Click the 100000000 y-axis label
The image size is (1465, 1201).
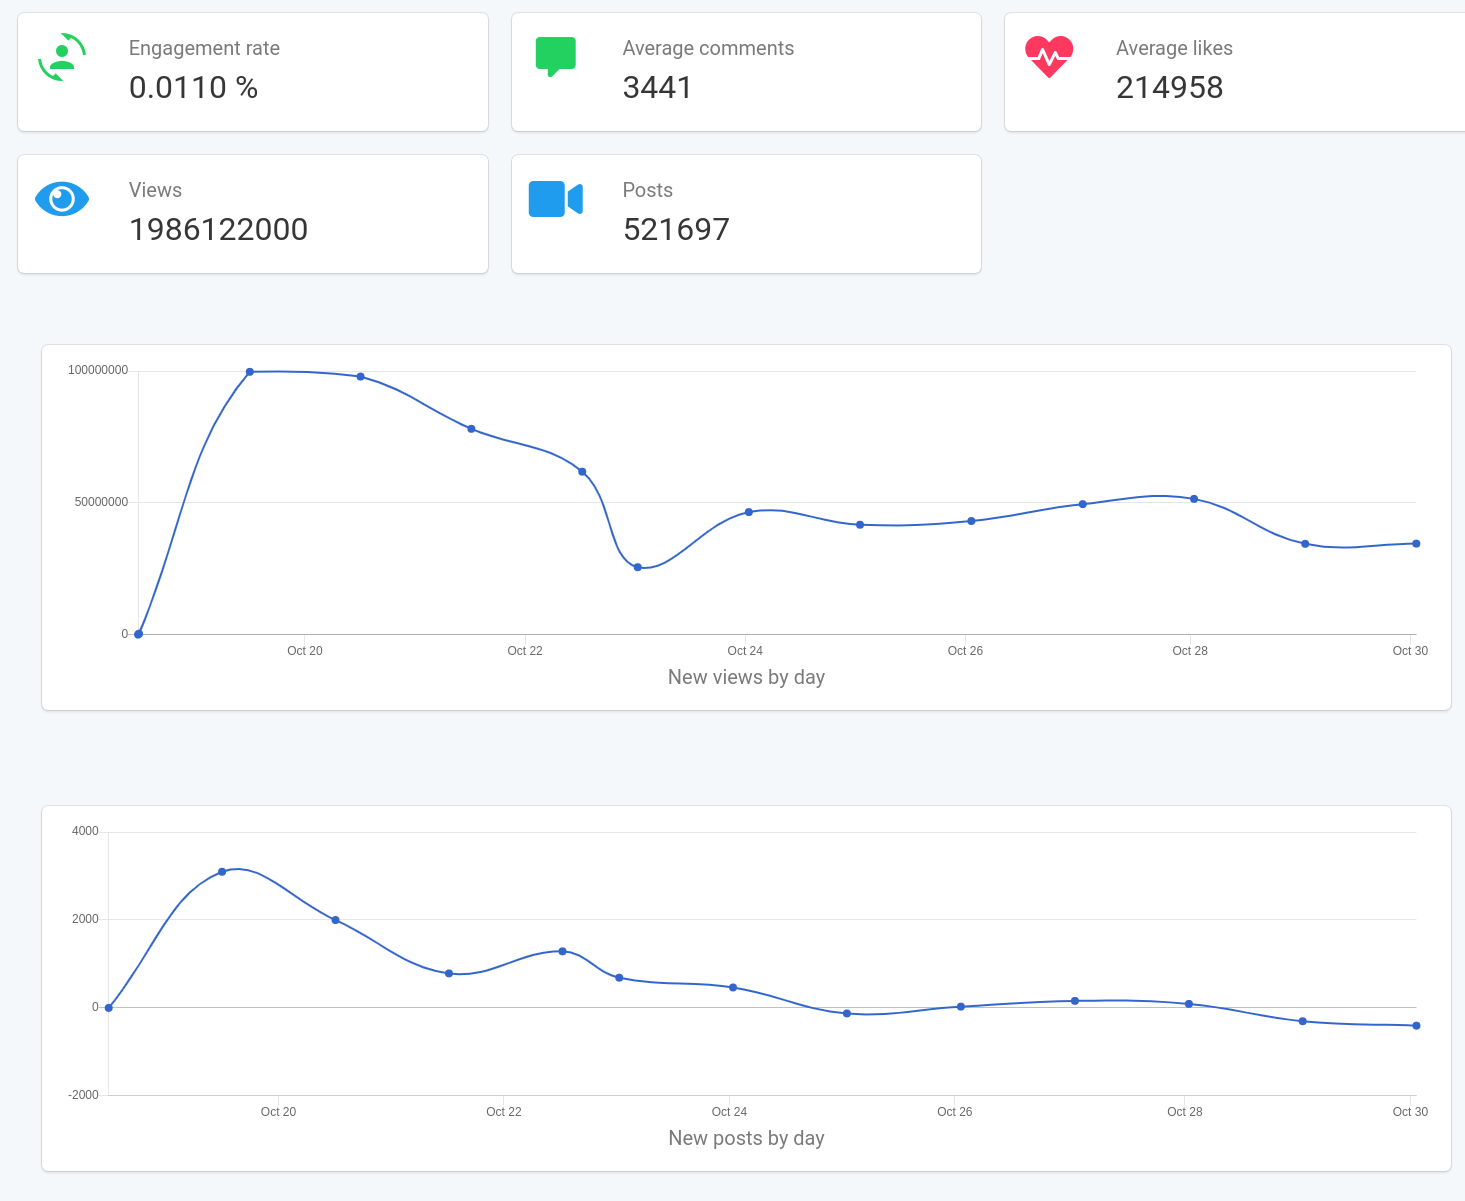[x=98, y=370]
